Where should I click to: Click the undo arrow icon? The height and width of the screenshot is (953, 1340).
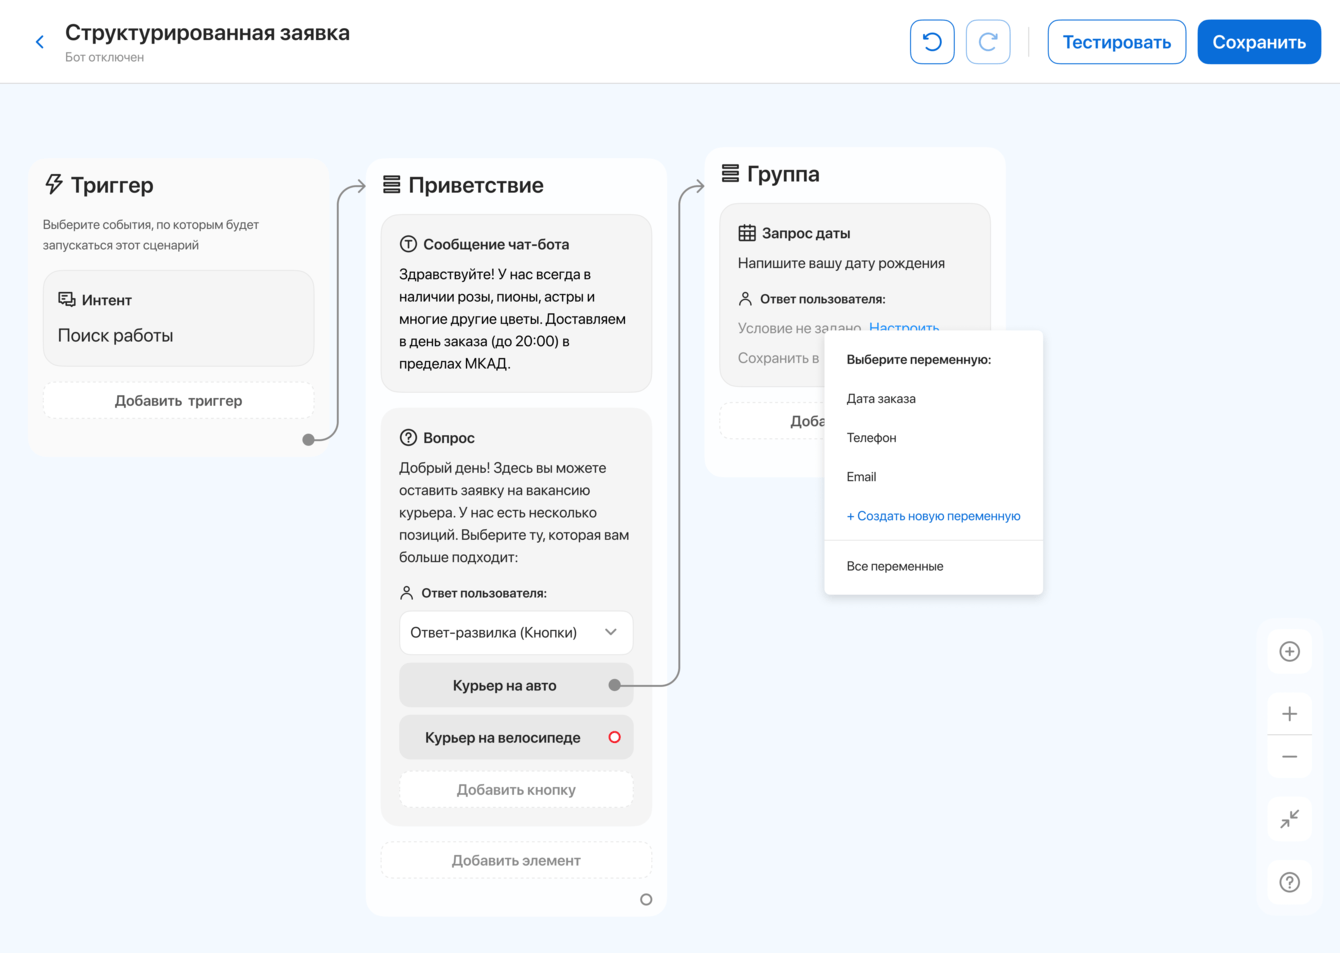[932, 42]
